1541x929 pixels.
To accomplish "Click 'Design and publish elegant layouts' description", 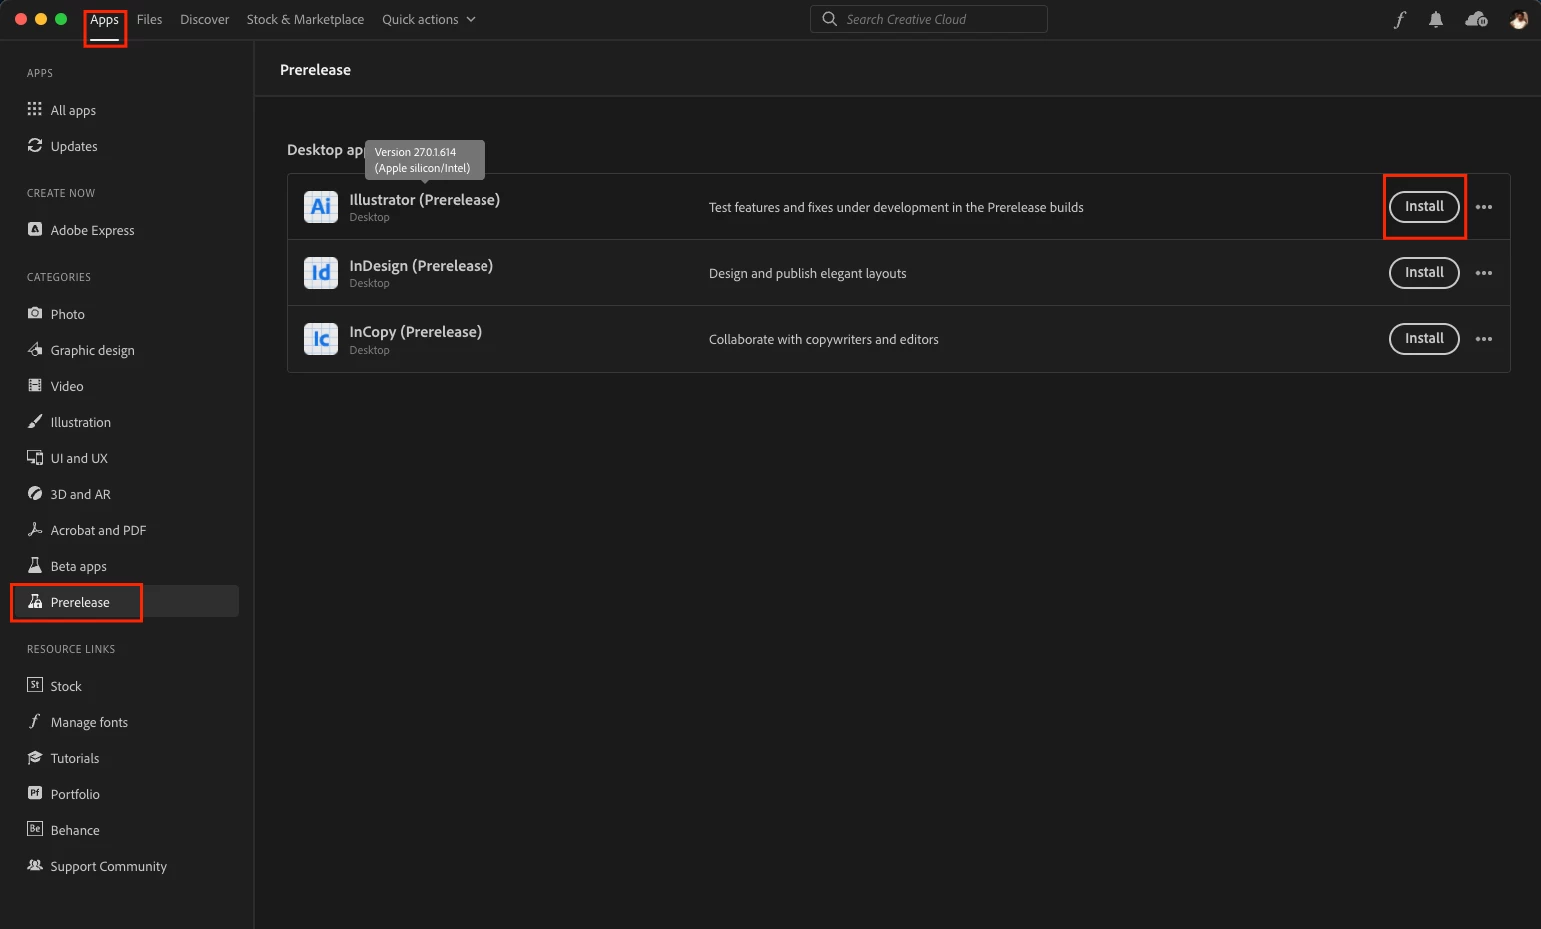I will pos(807,274).
